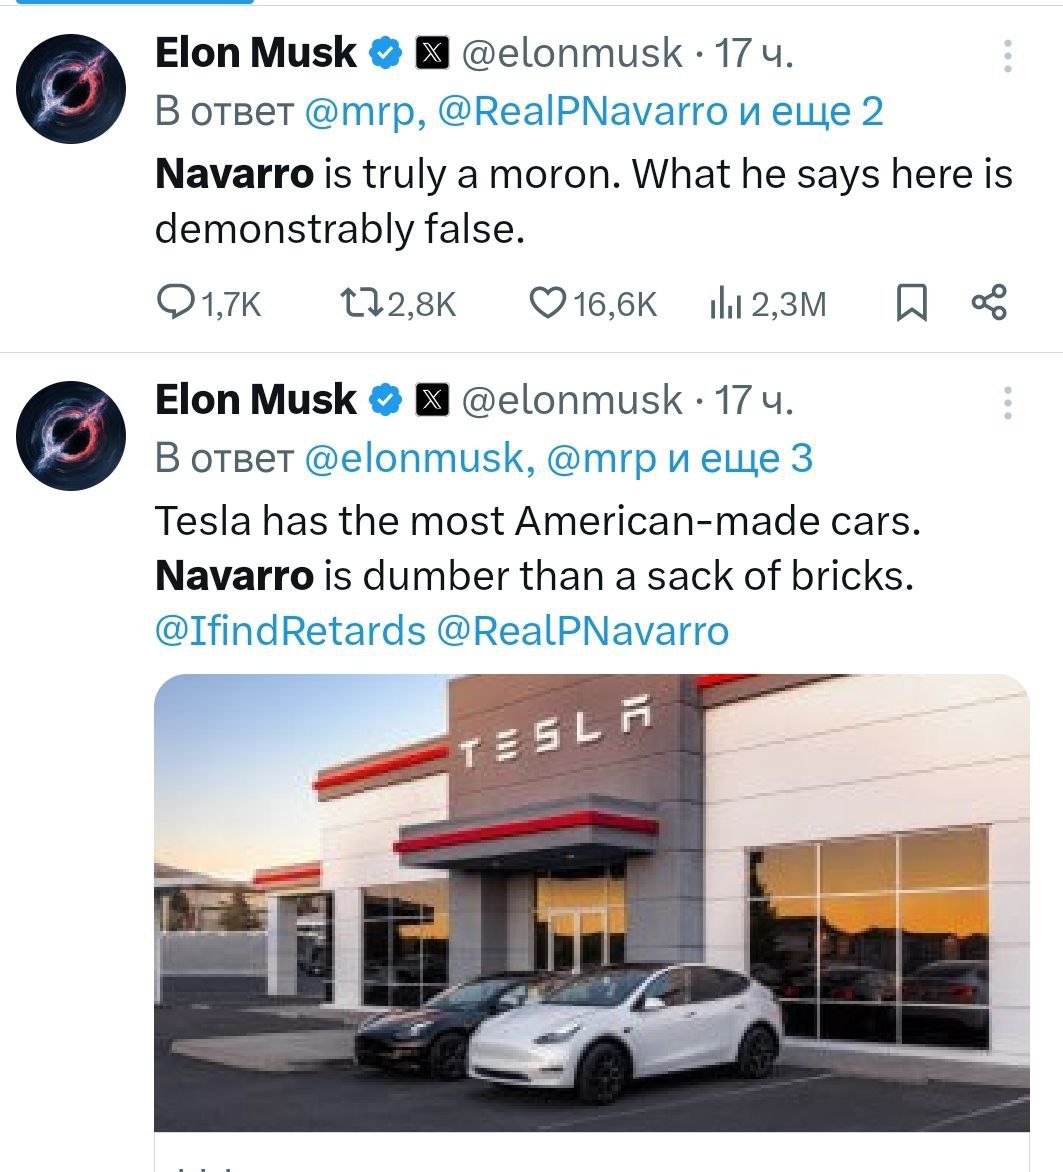Screen dimensions: 1063x1172
Task: Share the tweet using share icon
Action: point(988,302)
